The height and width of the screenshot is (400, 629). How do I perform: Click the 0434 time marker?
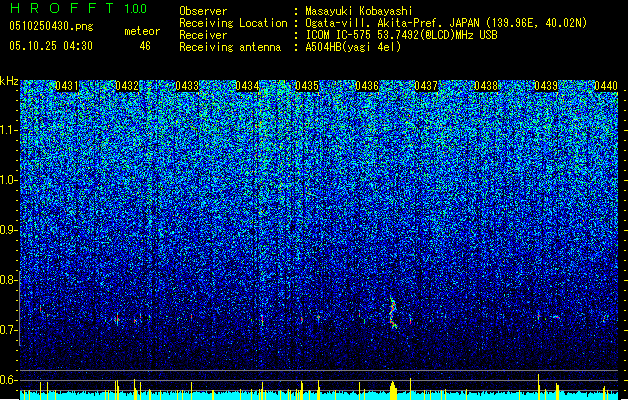(247, 86)
